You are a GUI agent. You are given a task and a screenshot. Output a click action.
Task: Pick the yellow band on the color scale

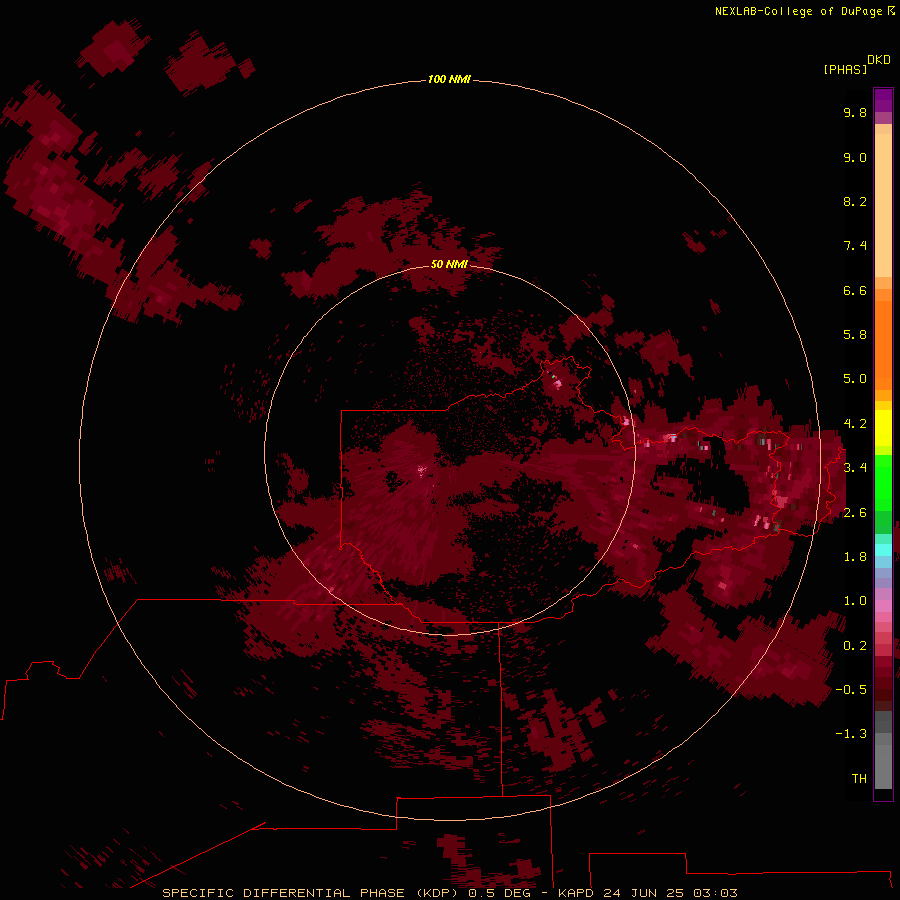(x=883, y=428)
